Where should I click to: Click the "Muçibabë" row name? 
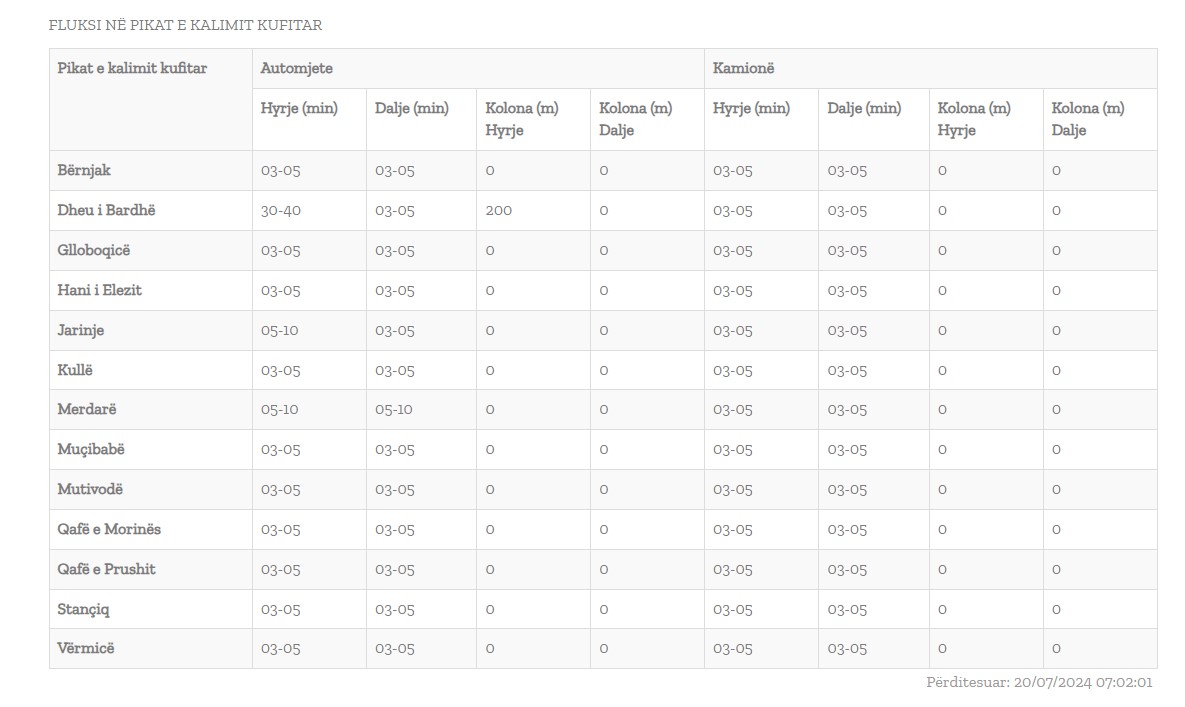coord(91,449)
